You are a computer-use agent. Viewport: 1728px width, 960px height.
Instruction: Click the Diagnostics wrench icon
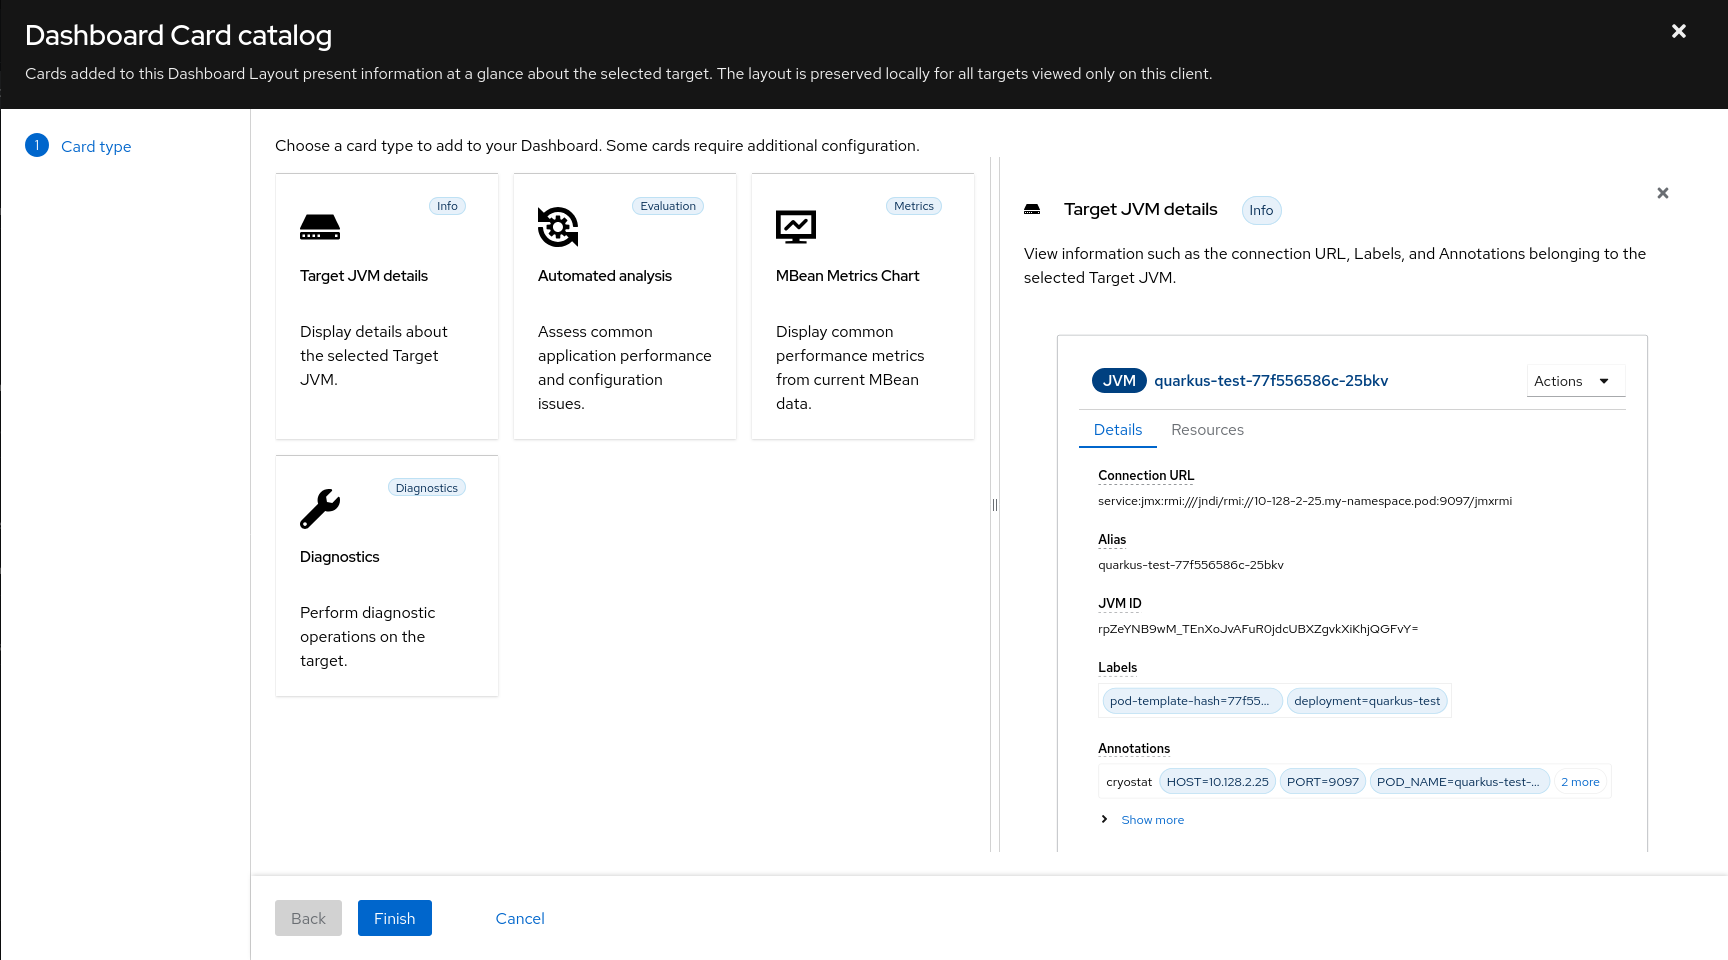click(x=320, y=509)
